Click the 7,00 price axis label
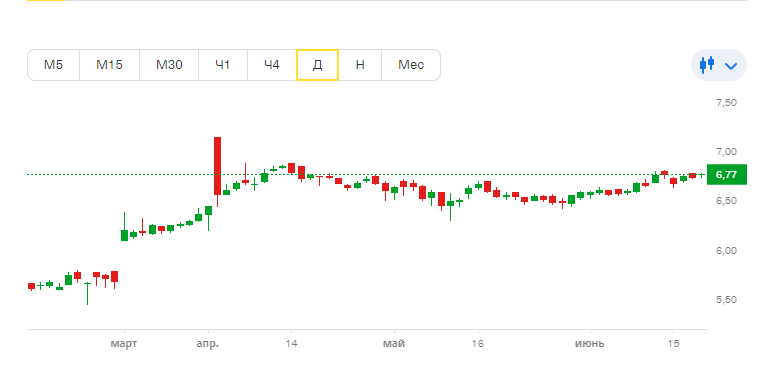777x390 pixels. tap(726, 152)
